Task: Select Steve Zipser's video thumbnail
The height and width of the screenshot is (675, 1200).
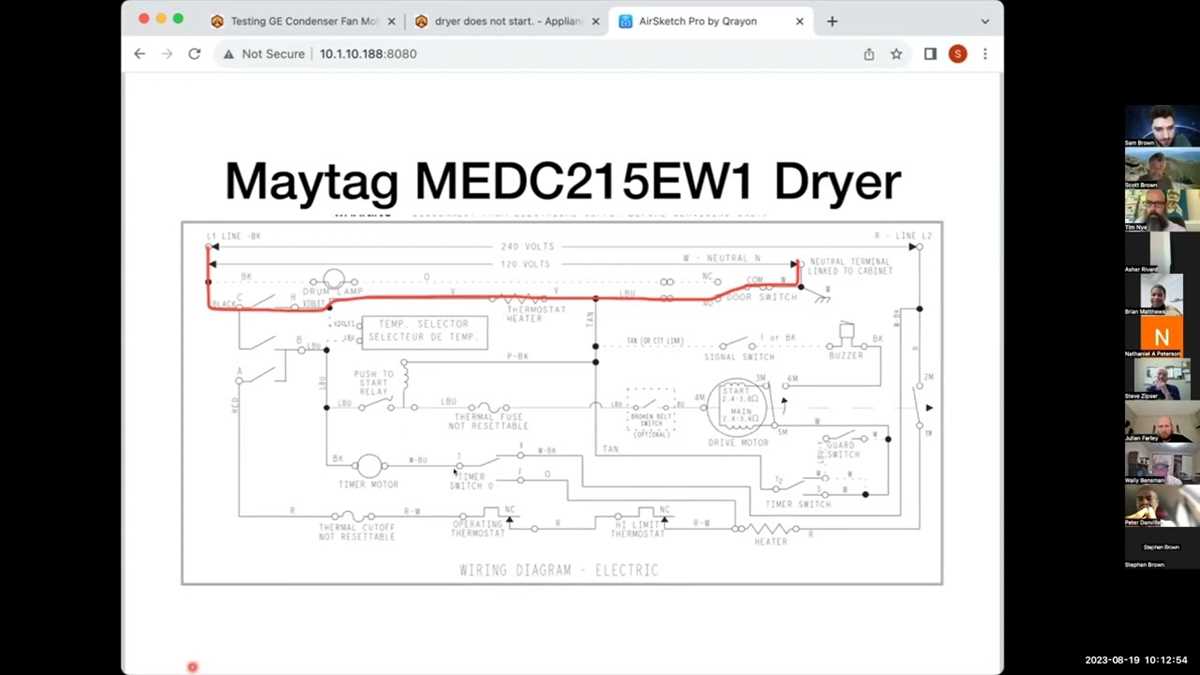Action: pos(1161,379)
